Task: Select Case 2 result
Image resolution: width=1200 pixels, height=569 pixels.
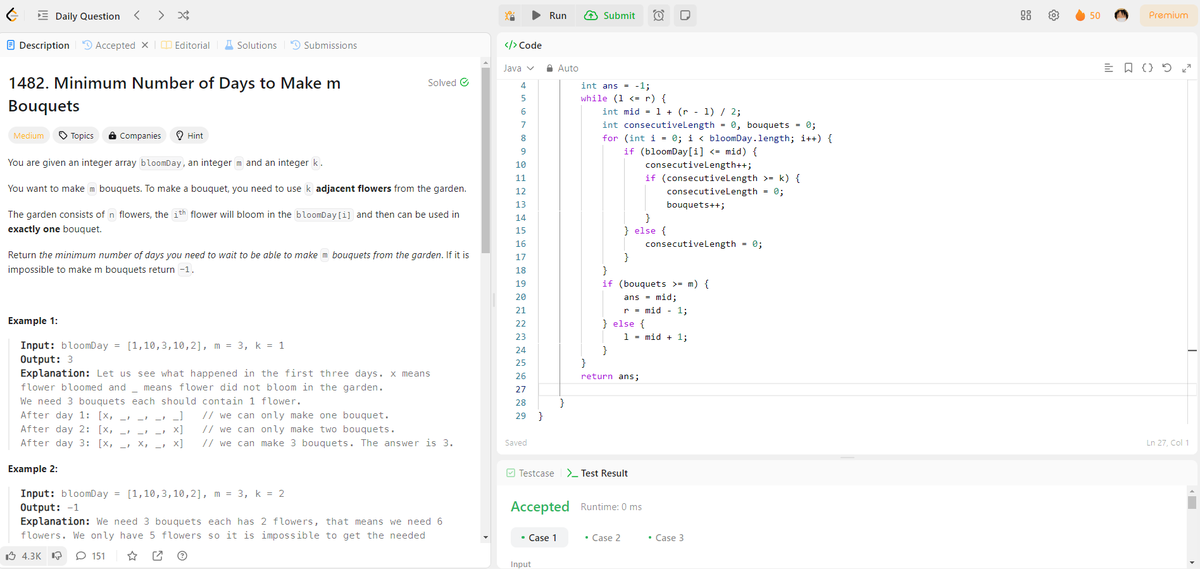Action: 601,538
